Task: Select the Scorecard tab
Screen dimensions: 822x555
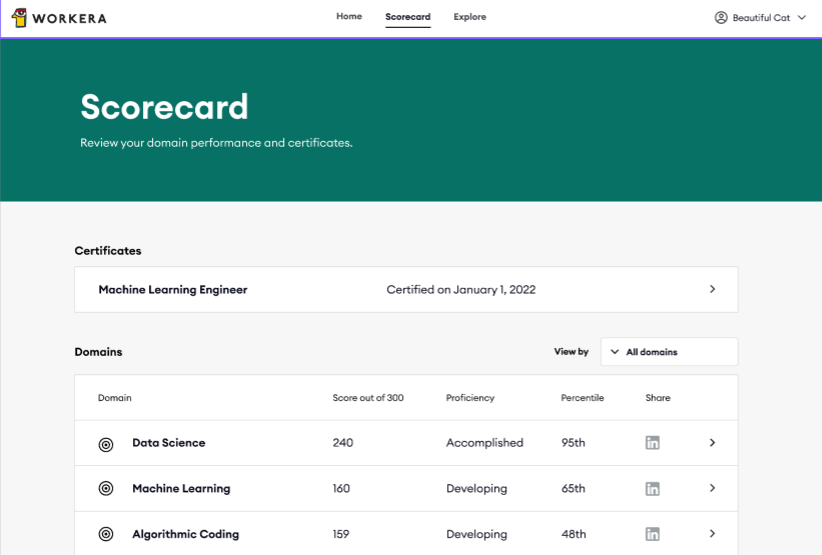Action: (408, 17)
